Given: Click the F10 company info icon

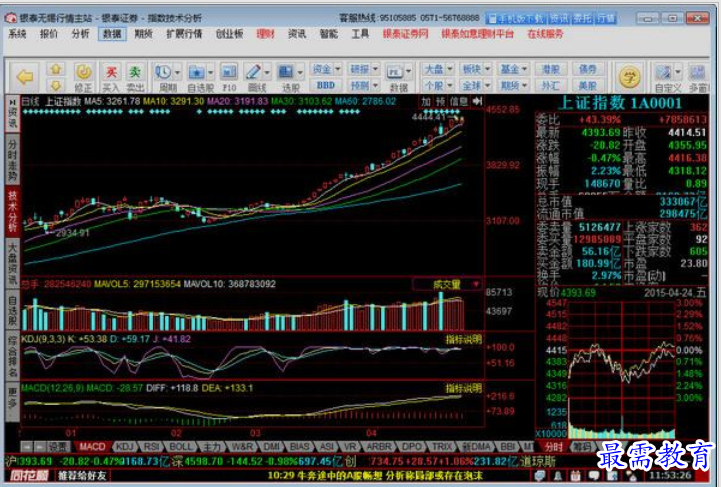Looking at the screenshot, I should (x=229, y=73).
